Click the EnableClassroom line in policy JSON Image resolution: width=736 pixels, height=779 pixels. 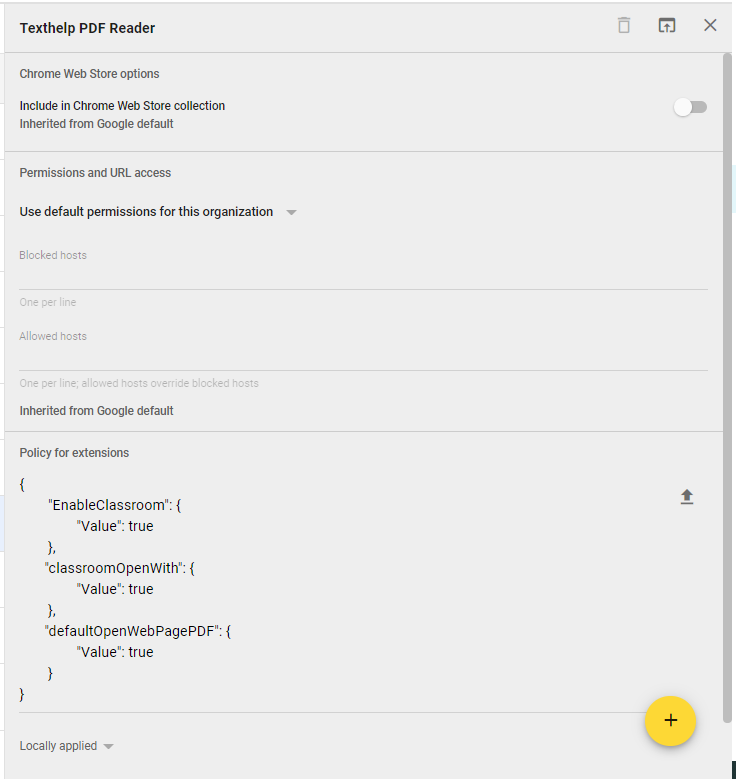[x=115, y=505]
